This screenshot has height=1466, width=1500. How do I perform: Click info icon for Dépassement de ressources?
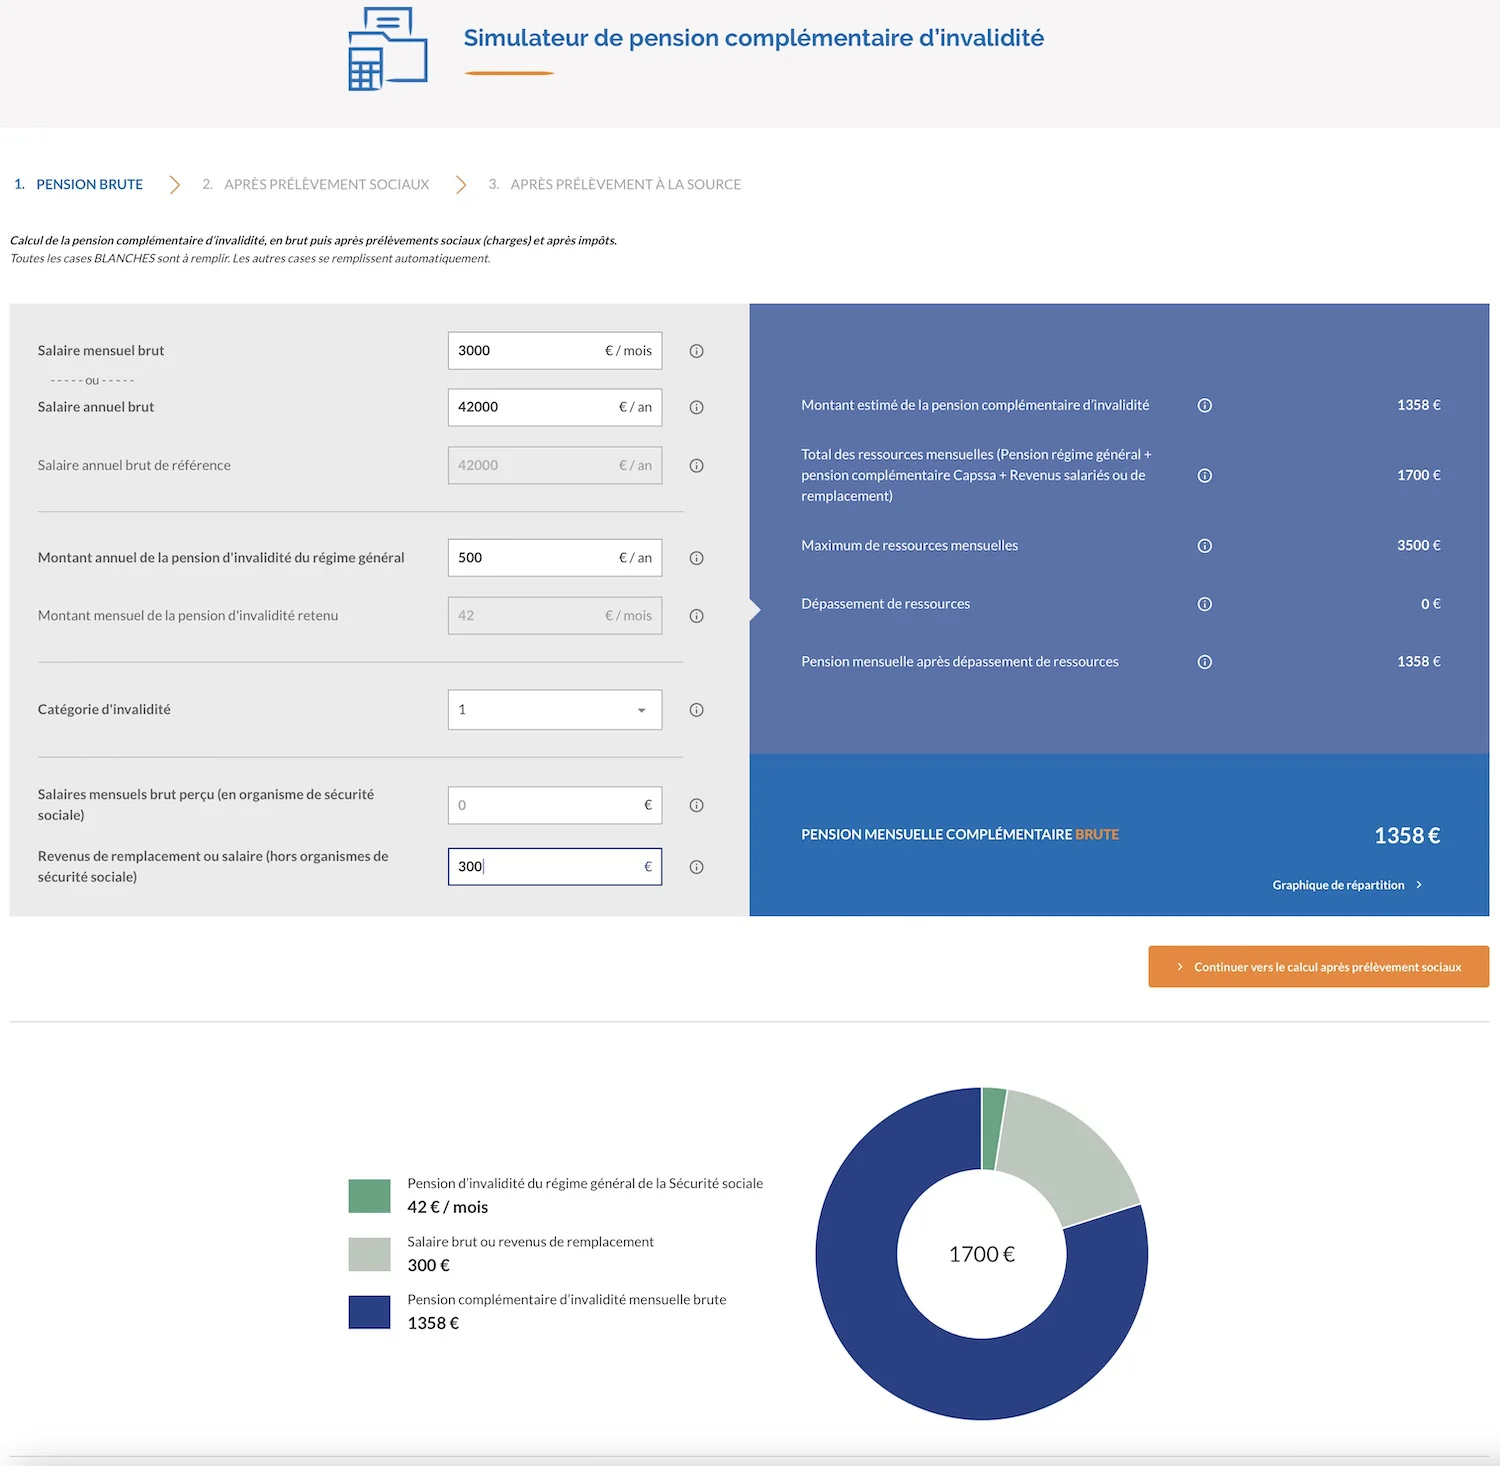1204,604
